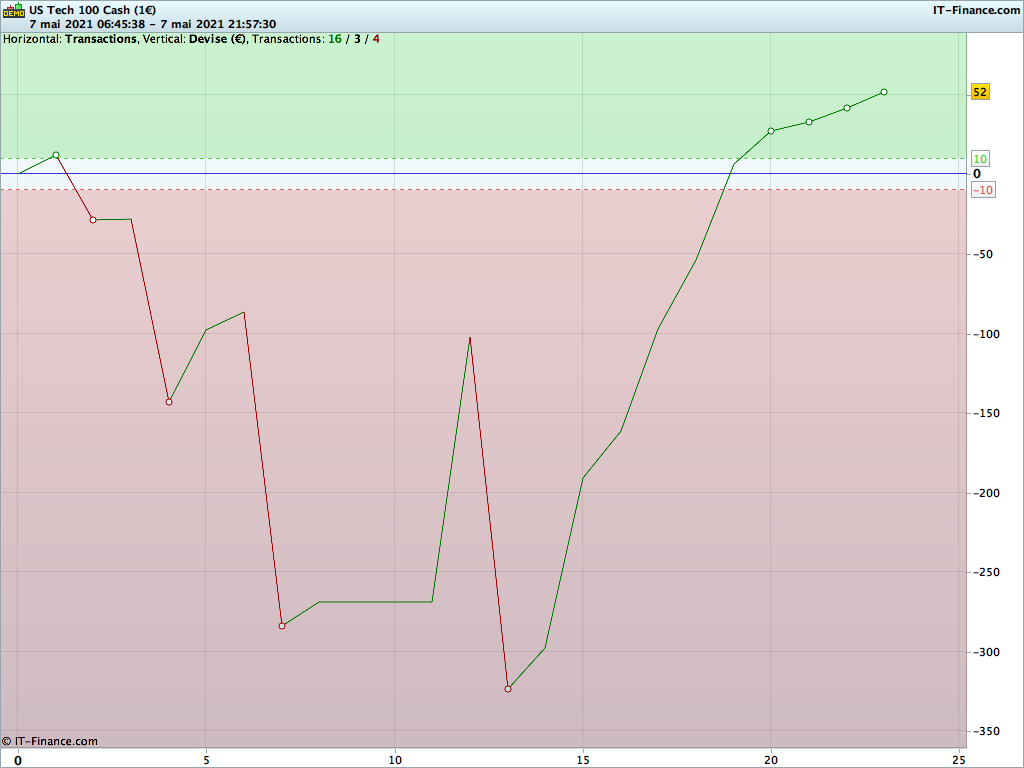Image resolution: width=1024 pixels, height=768 pixels.
Task: Select the final green marker at transaction 23
Action: point(884,92)
